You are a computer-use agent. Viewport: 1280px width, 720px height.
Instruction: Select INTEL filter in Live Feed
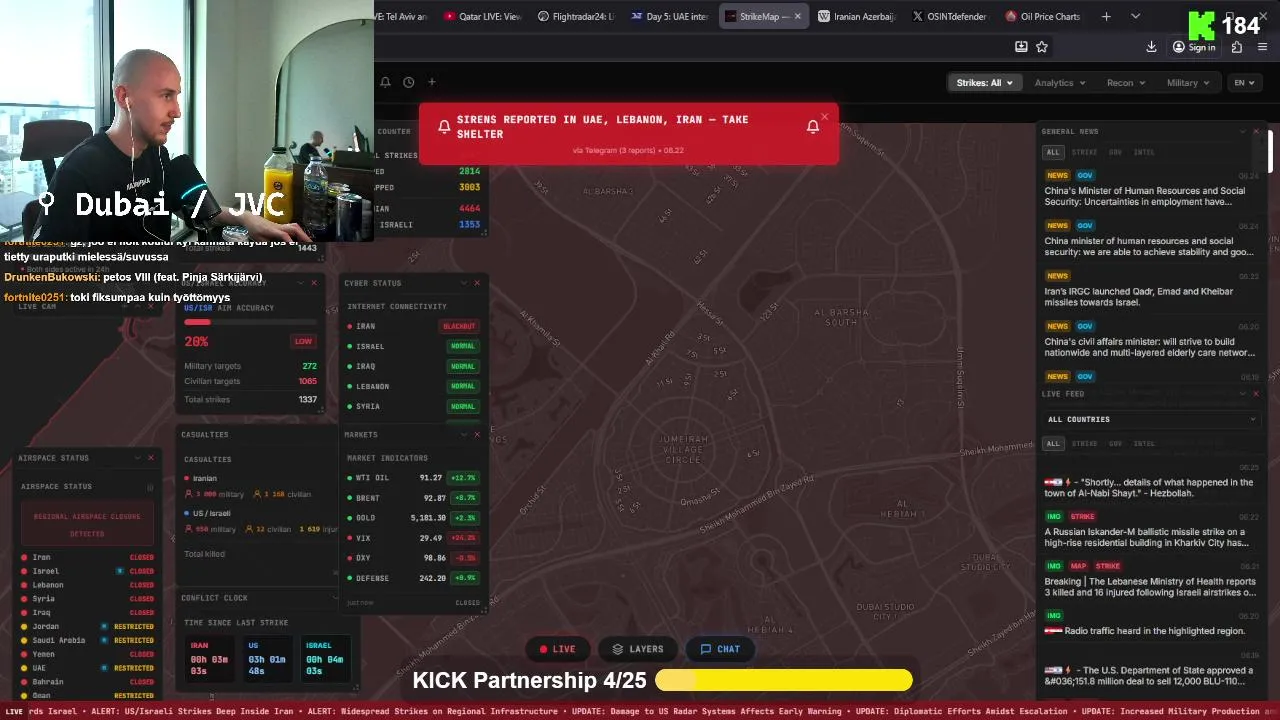tap(1144, 443)
